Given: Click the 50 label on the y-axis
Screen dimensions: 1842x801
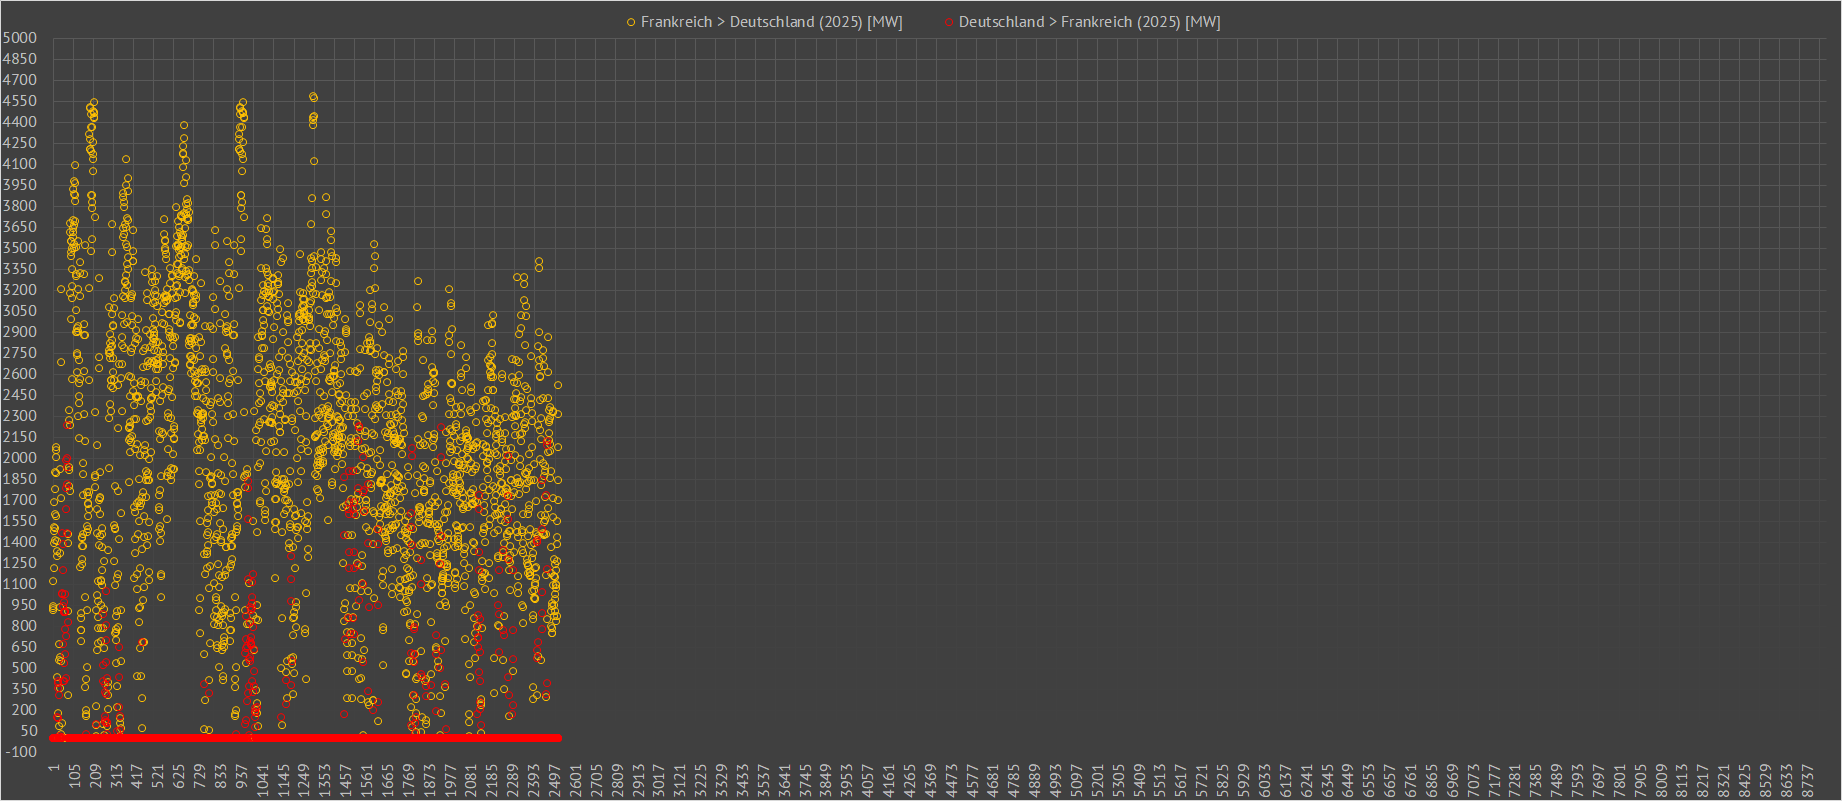Looking at the screenshot, I should click(27, 731).
